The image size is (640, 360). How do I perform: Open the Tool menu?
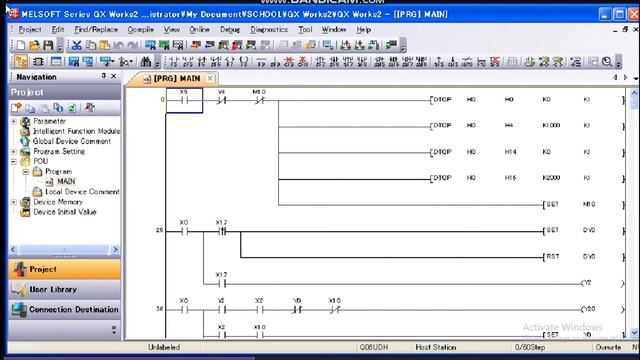coord(305,29)
